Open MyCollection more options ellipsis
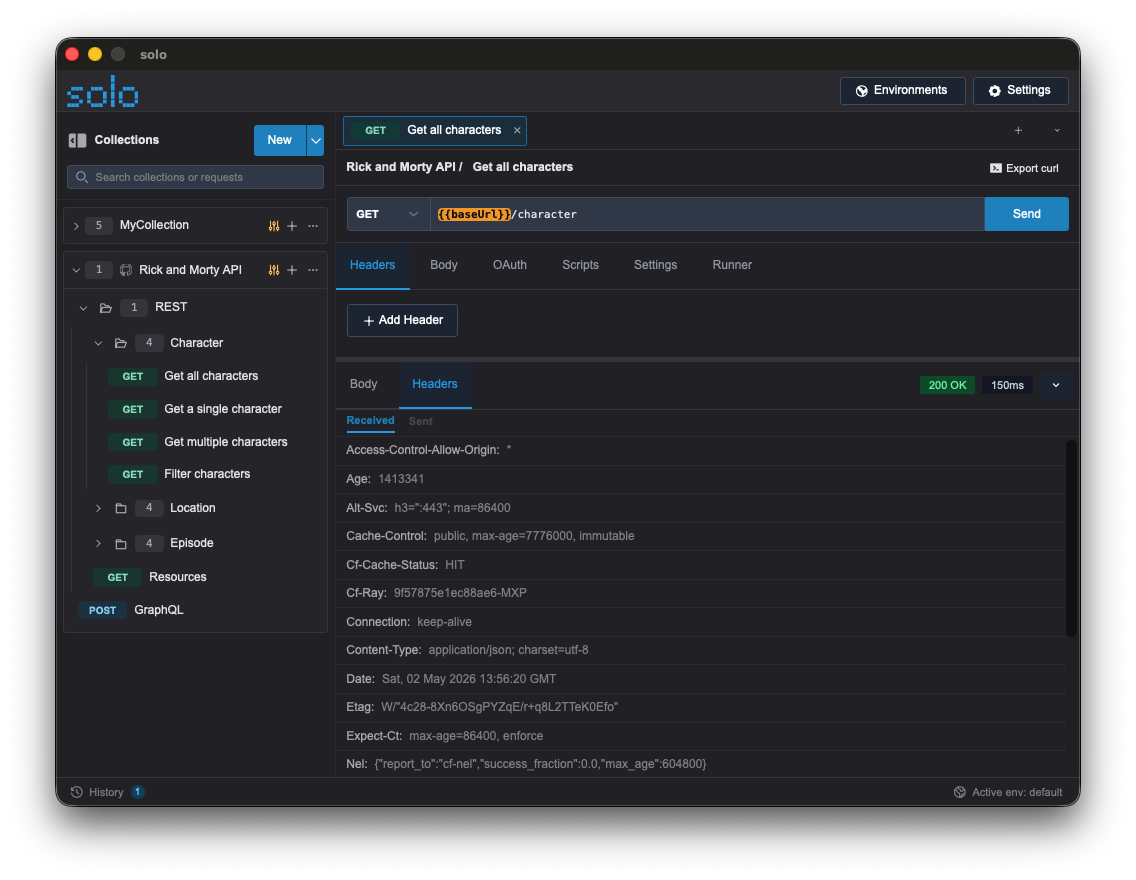 (x=313, y=226)
